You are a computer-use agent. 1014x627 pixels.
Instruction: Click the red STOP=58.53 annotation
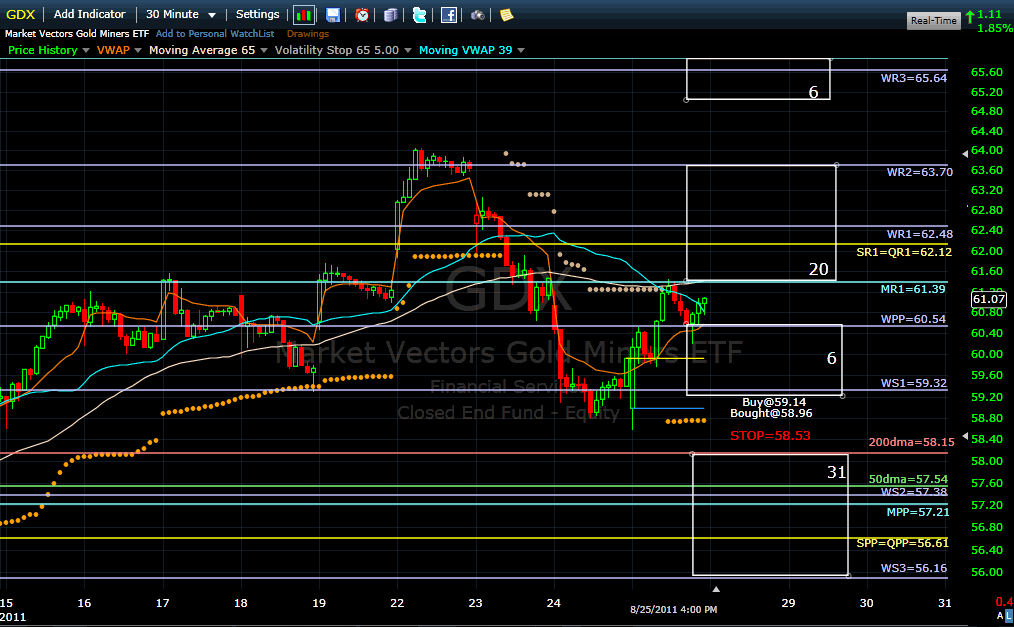(x=770, y=436)
